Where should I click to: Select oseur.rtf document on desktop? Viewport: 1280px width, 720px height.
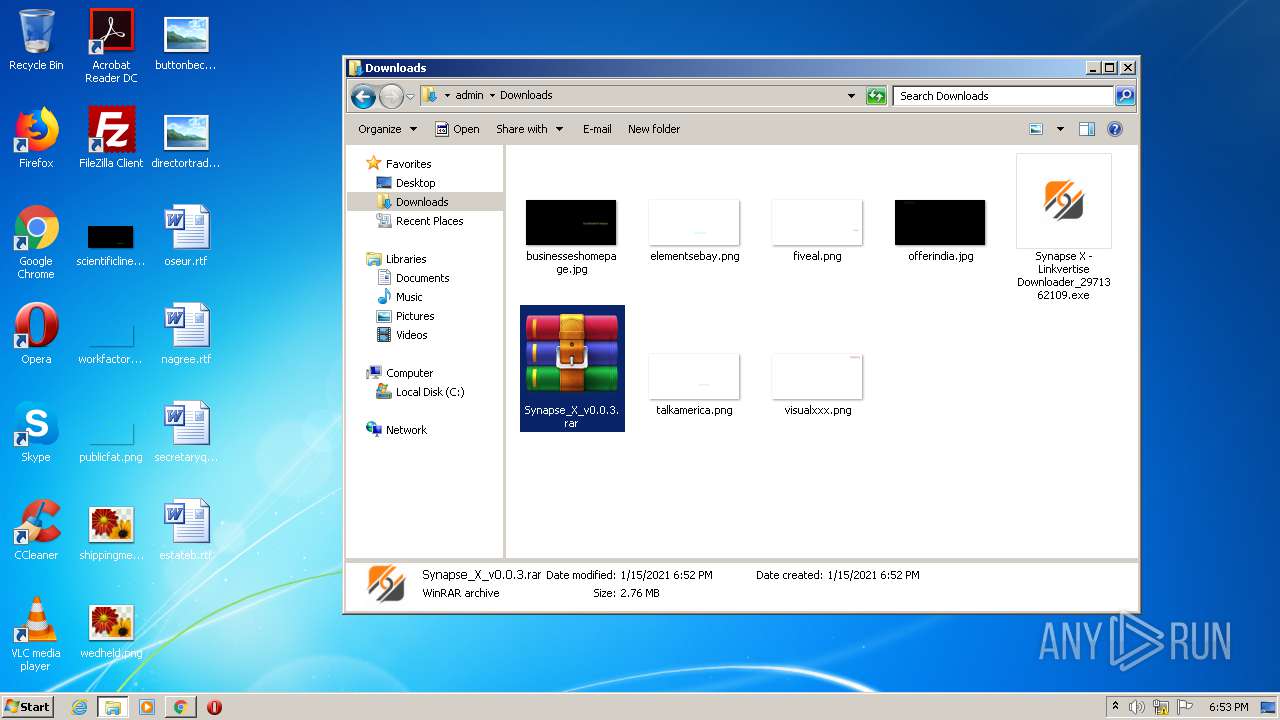(x=186, y=237)
